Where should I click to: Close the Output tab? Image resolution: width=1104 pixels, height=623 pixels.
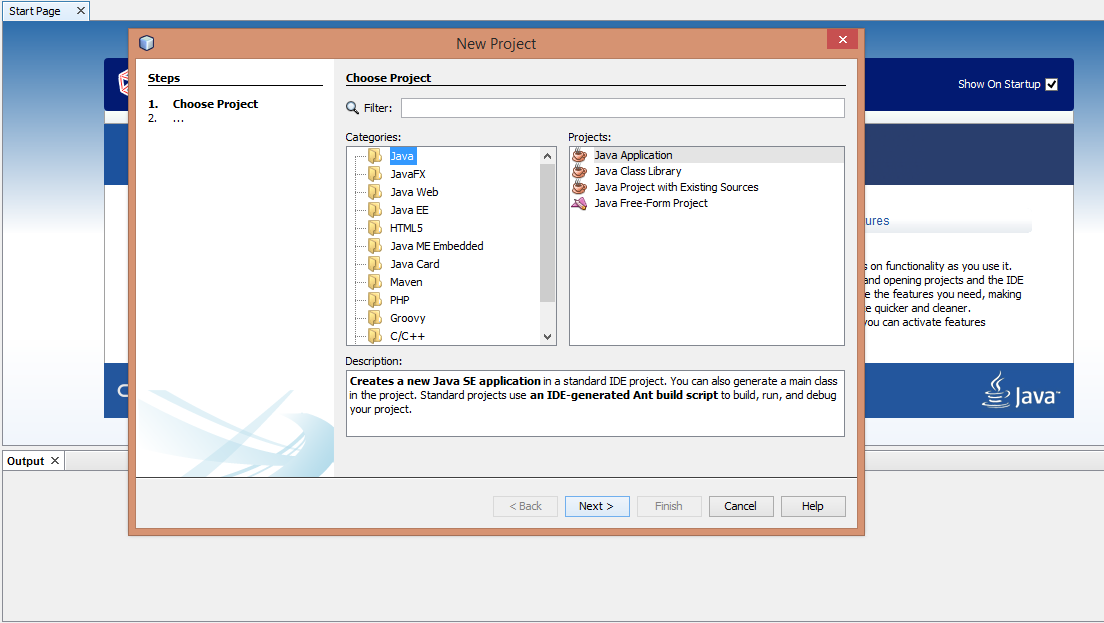pos(55,460)
